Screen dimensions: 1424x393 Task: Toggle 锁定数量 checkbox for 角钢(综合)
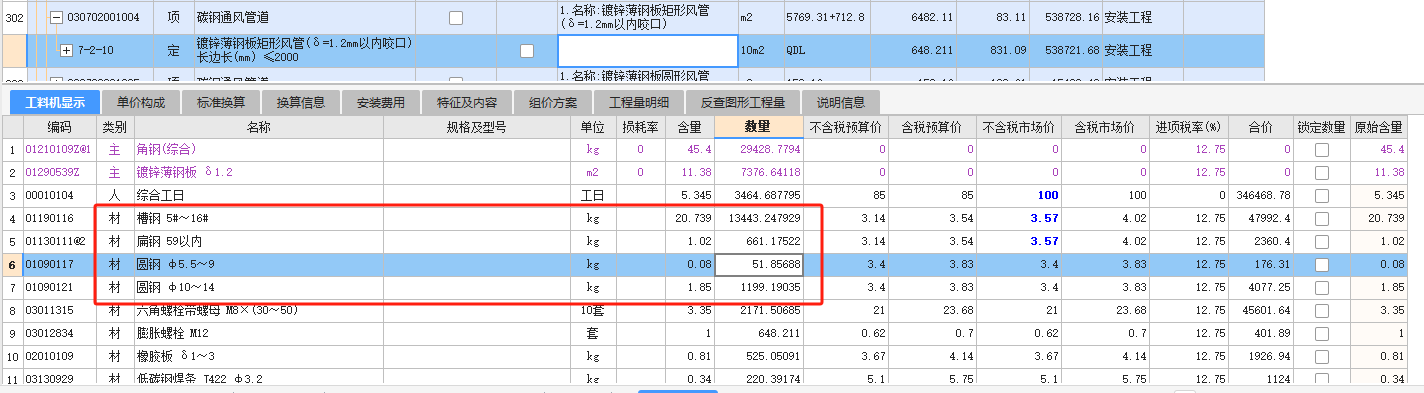pos(1322,149)
